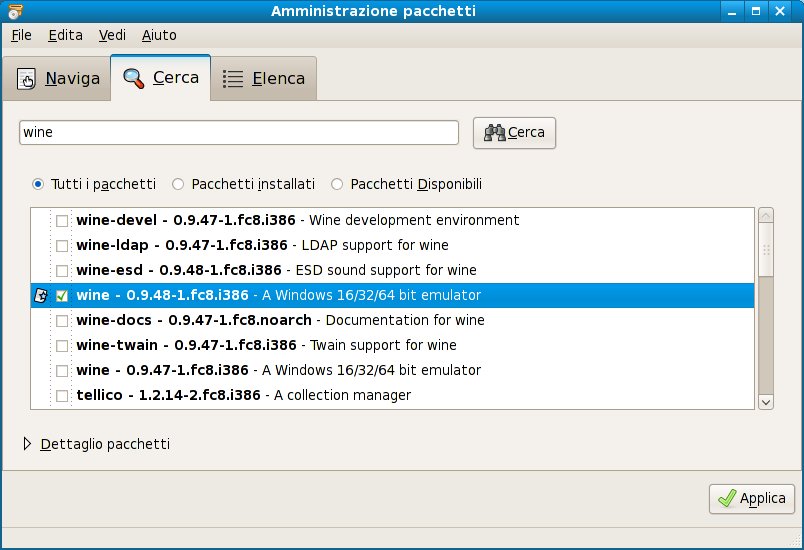Select the Pacchetti installati radio button
Image resolution: width=804 pixels, height=550 pixels.
(x=178, y=184)
